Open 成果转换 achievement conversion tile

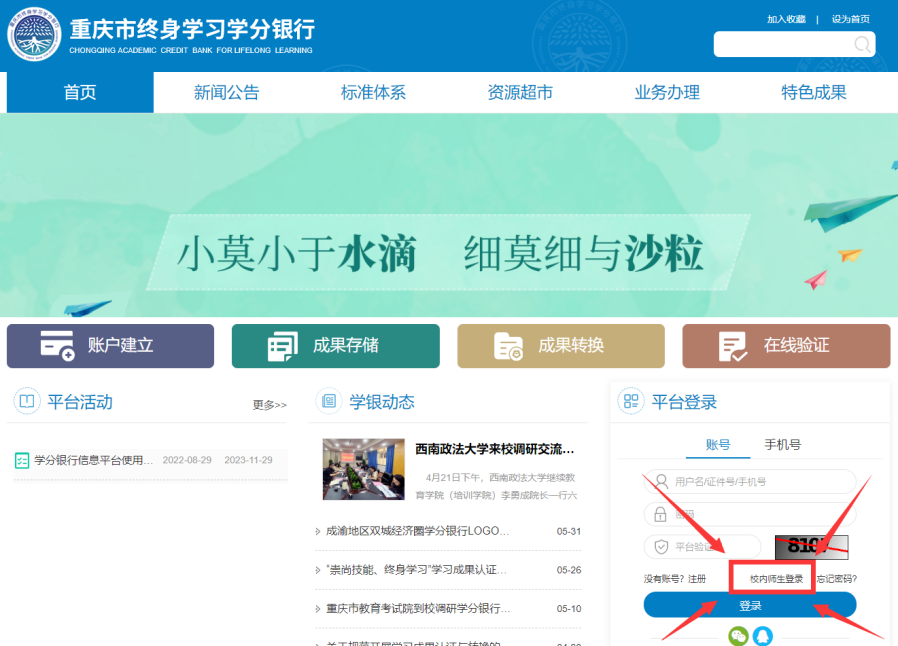pyautogui.click(x=560, y=346)
